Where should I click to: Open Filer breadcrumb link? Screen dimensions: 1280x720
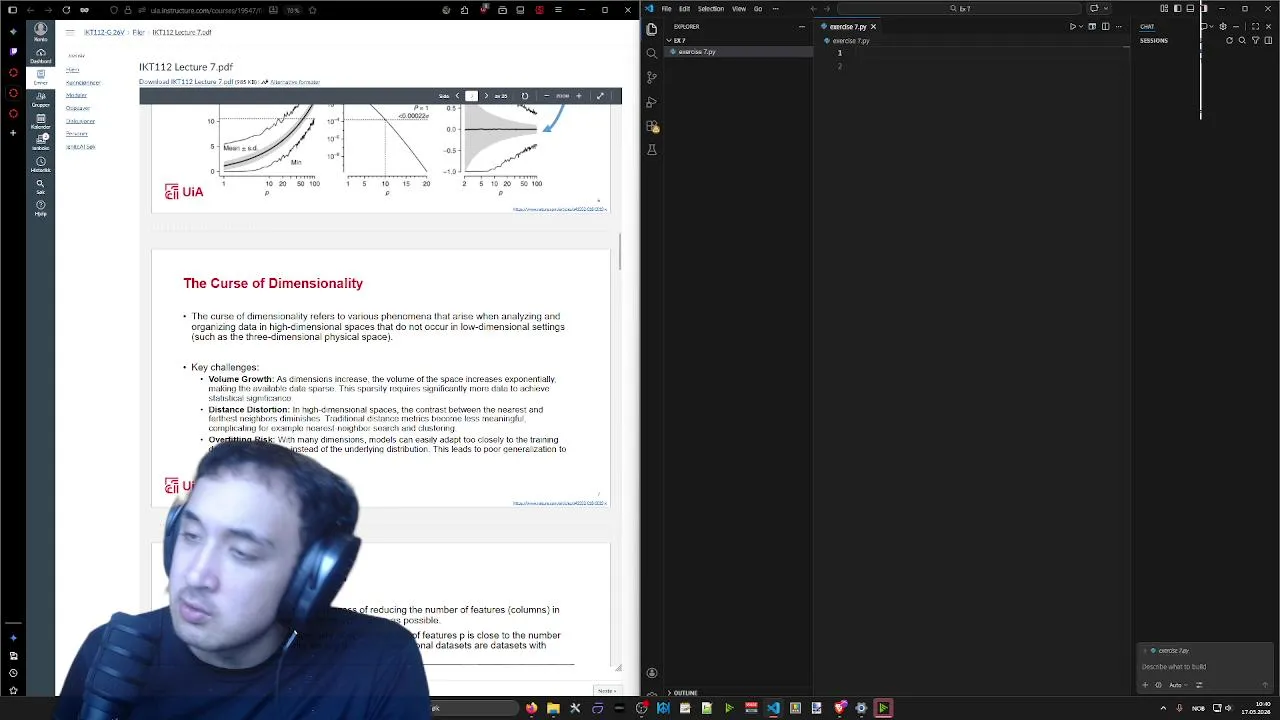pyautogui.click(x=138, y=33)
